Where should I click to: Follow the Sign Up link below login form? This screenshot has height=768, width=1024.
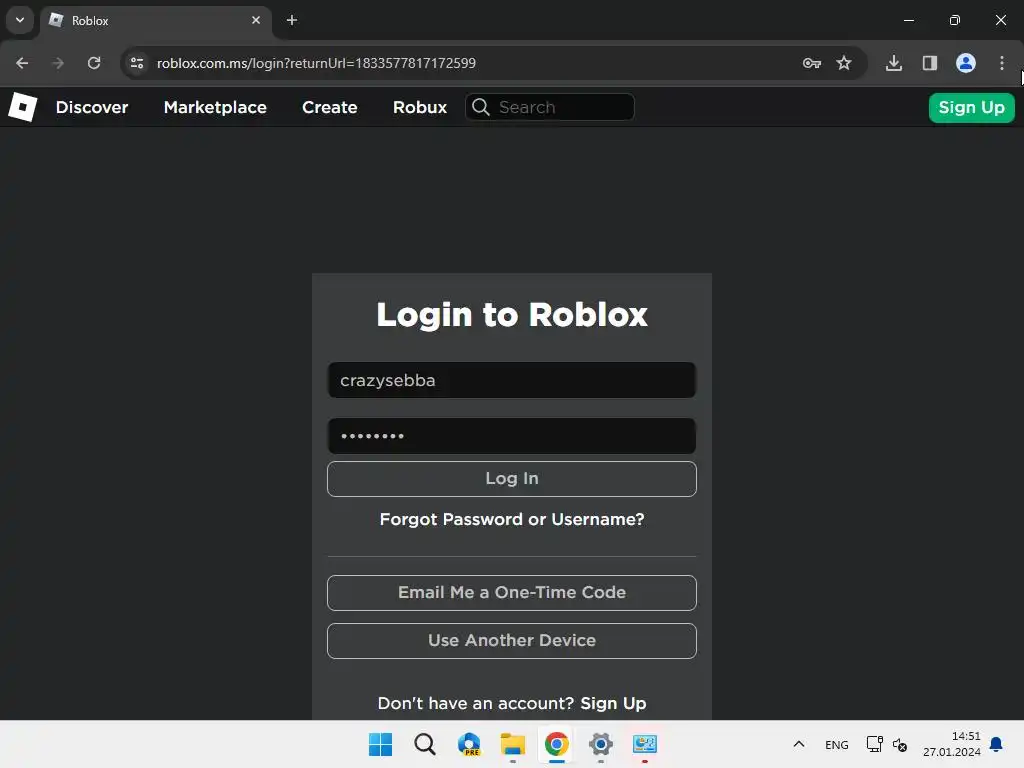point(613,703)
